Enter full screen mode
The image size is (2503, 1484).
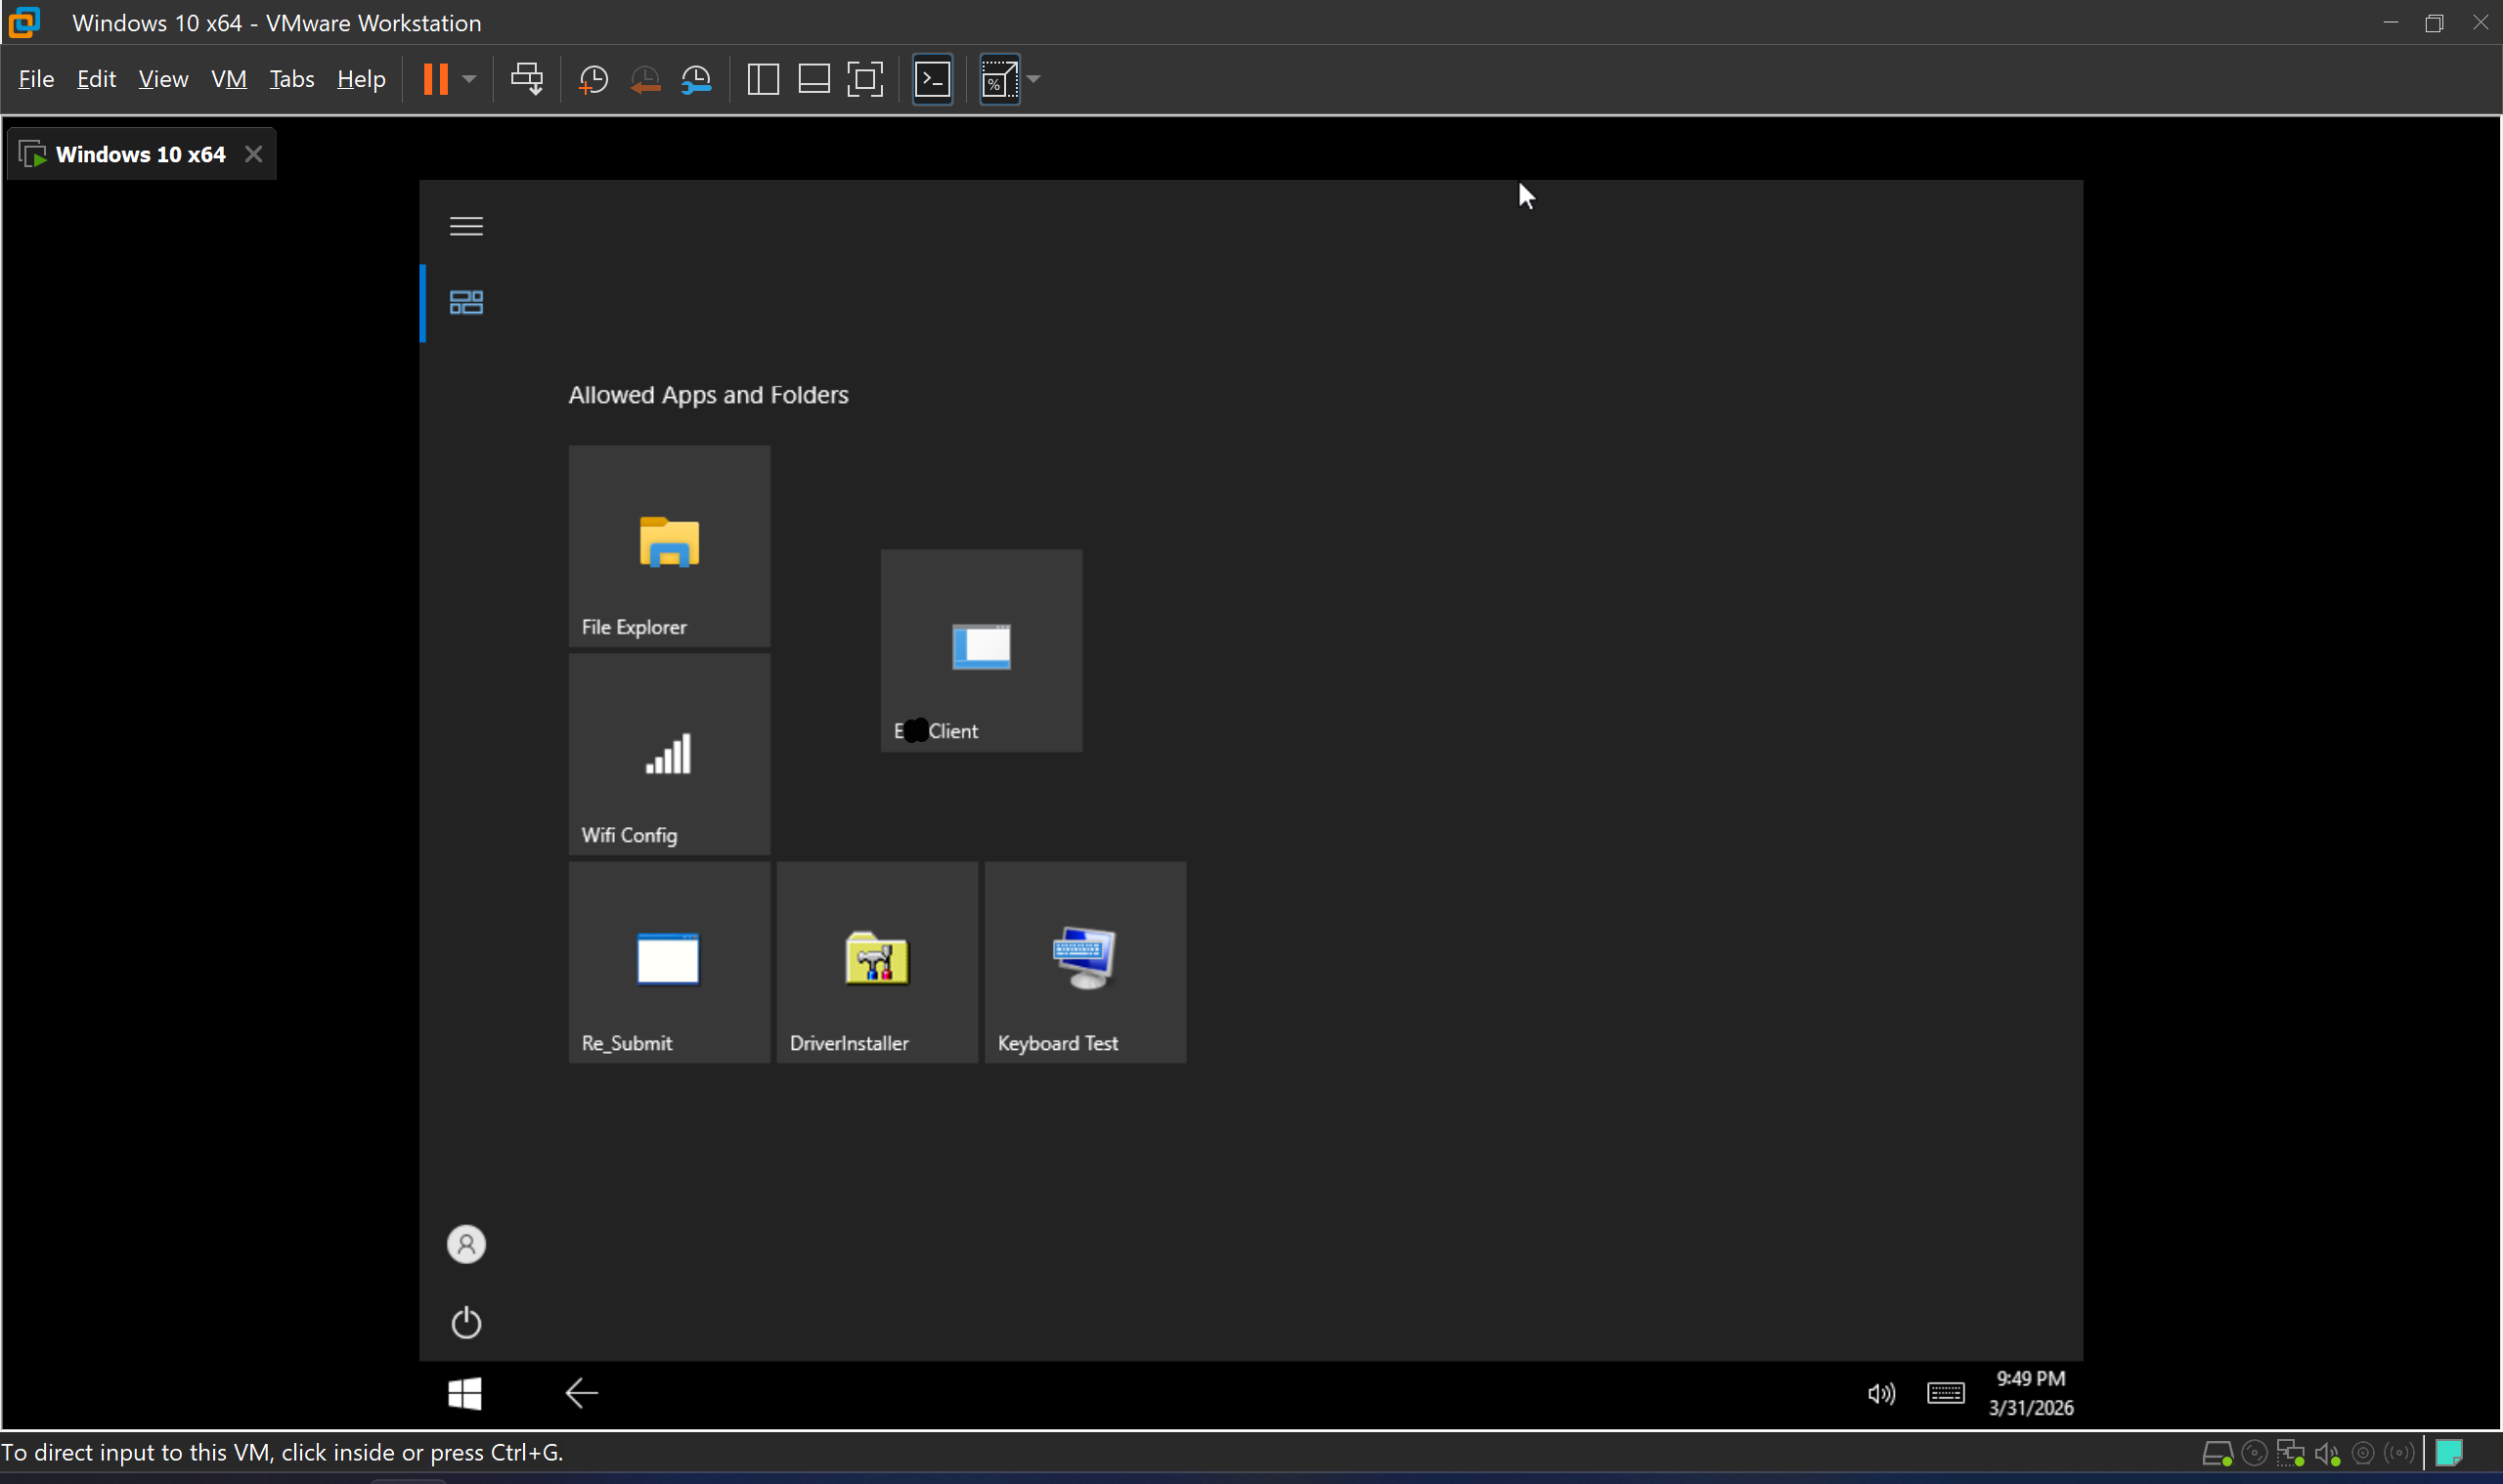pyautogui.click(x=864, y=78)
